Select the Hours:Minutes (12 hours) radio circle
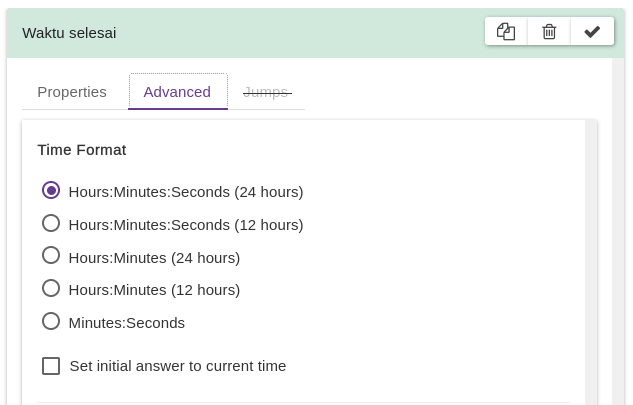Image resolution: width=633 pixels, height=405 pixels. tap(51, 288)
